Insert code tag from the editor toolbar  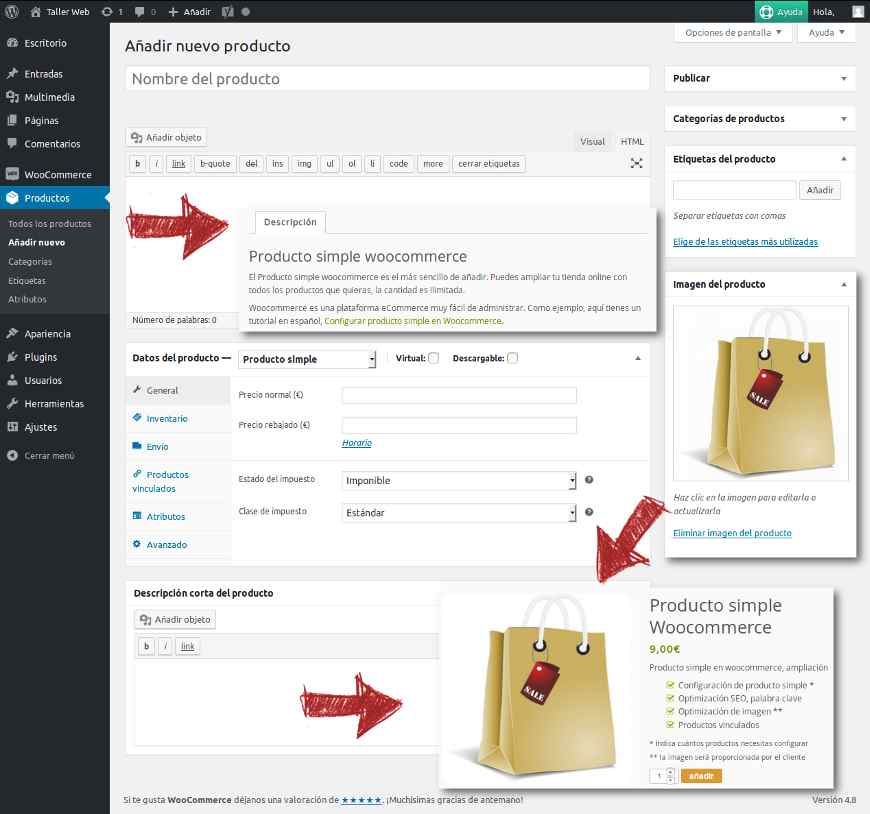(x=398, y=164)
